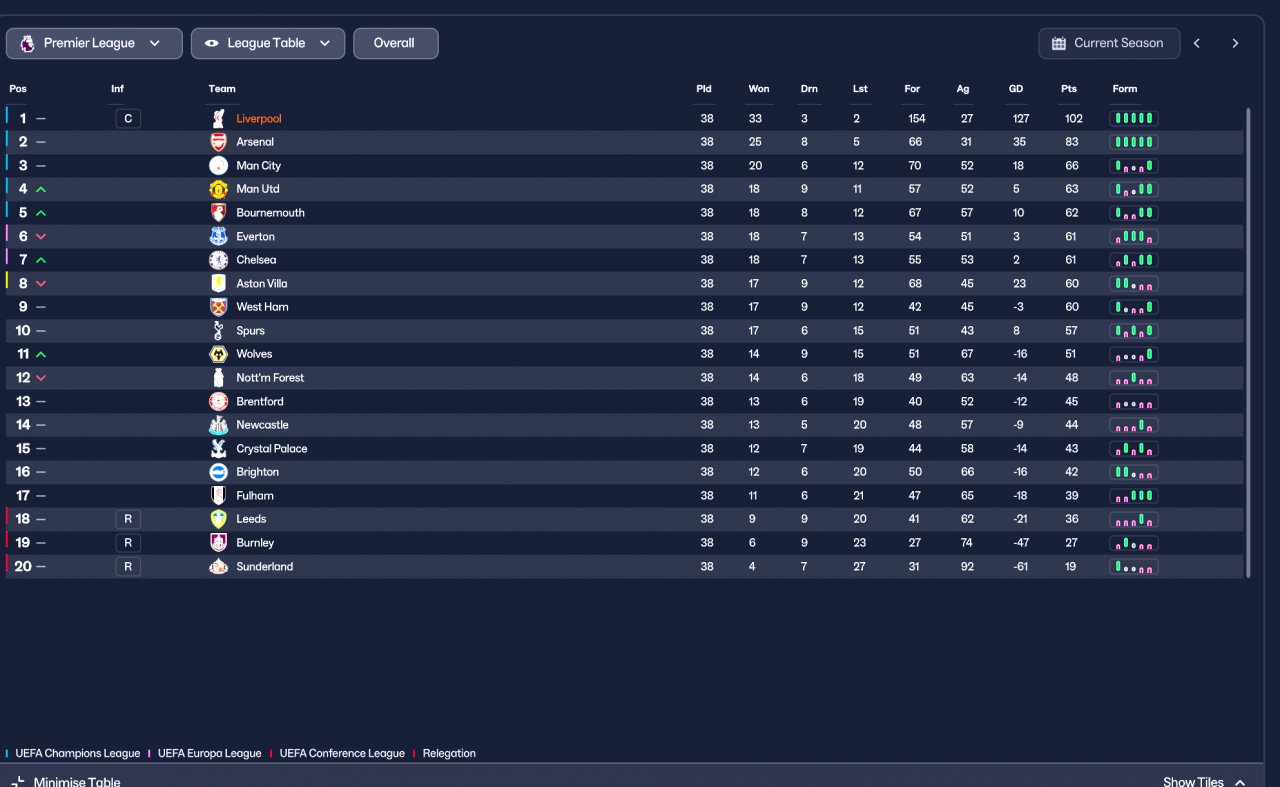
Task: Click the Chelsea club crest
Action: 218,260
